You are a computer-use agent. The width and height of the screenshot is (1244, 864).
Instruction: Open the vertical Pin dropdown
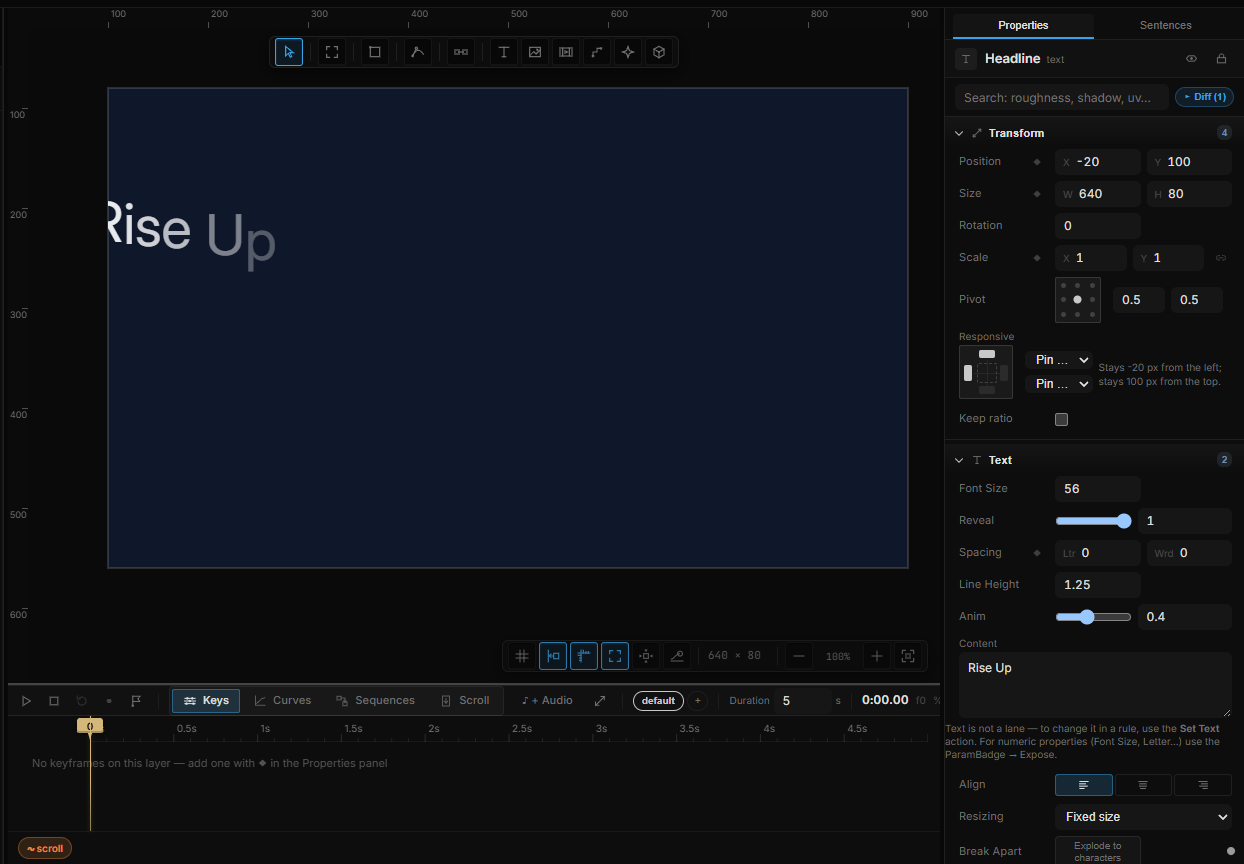tap(1059, 384)
